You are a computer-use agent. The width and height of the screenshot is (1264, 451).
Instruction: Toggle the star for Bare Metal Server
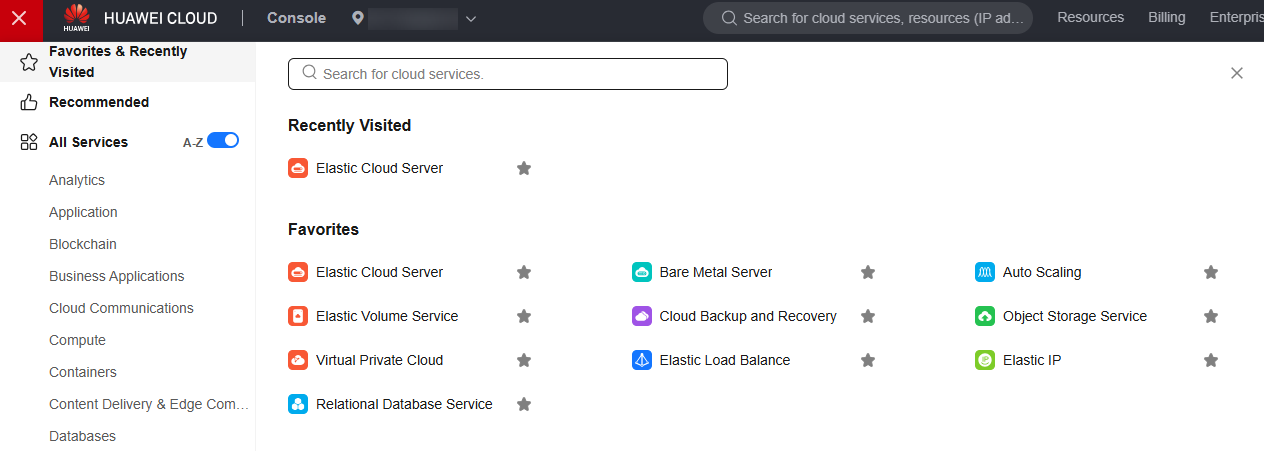pyautogui.click(x=868, y=272)
